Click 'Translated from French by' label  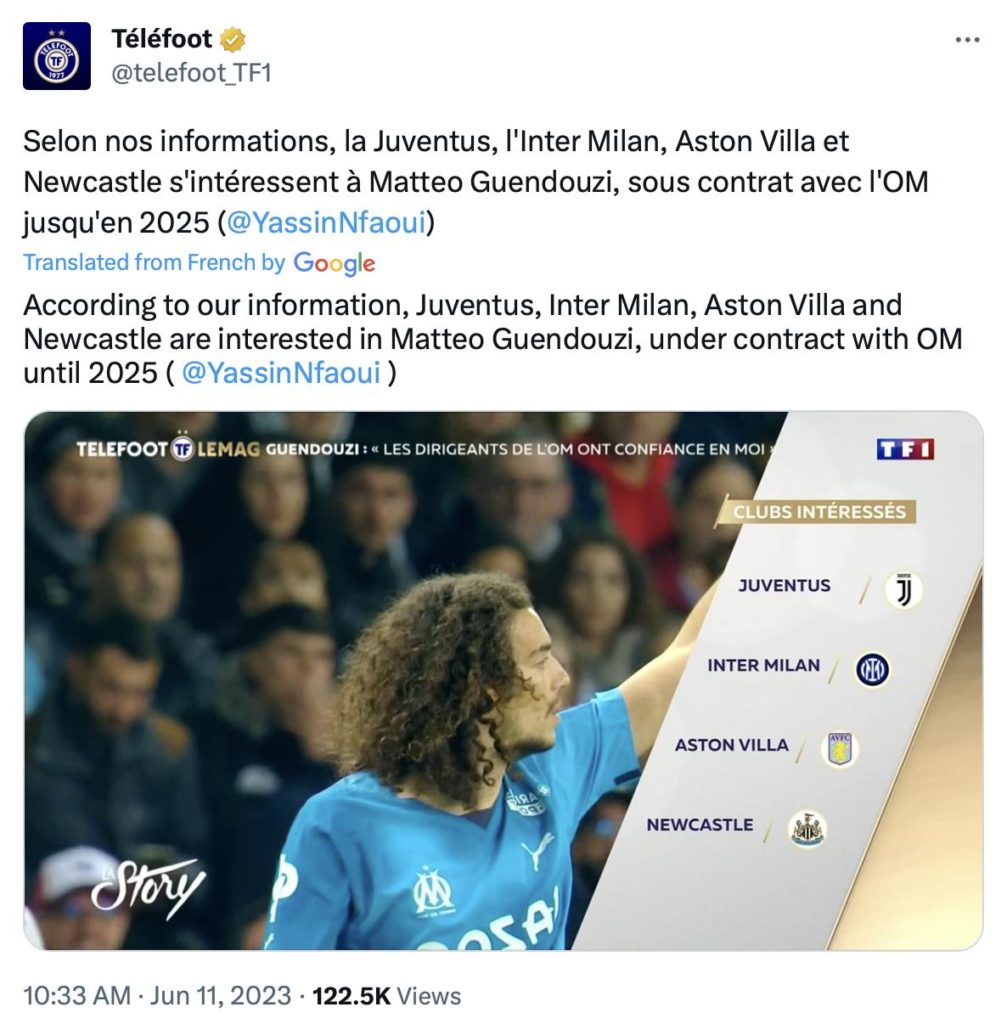pyautogui.click(x=154, y=262)
